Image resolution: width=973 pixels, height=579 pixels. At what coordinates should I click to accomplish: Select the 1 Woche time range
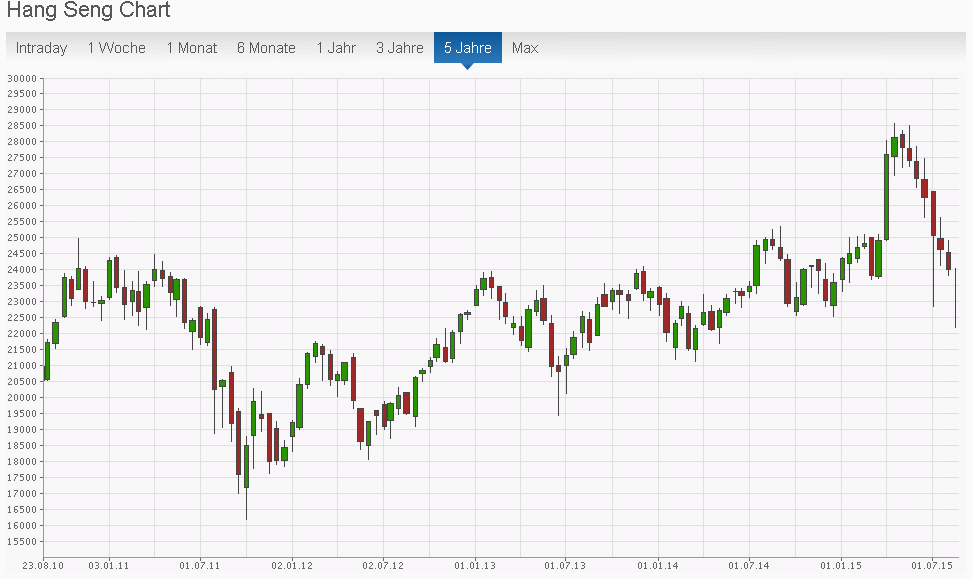point(116,48)
